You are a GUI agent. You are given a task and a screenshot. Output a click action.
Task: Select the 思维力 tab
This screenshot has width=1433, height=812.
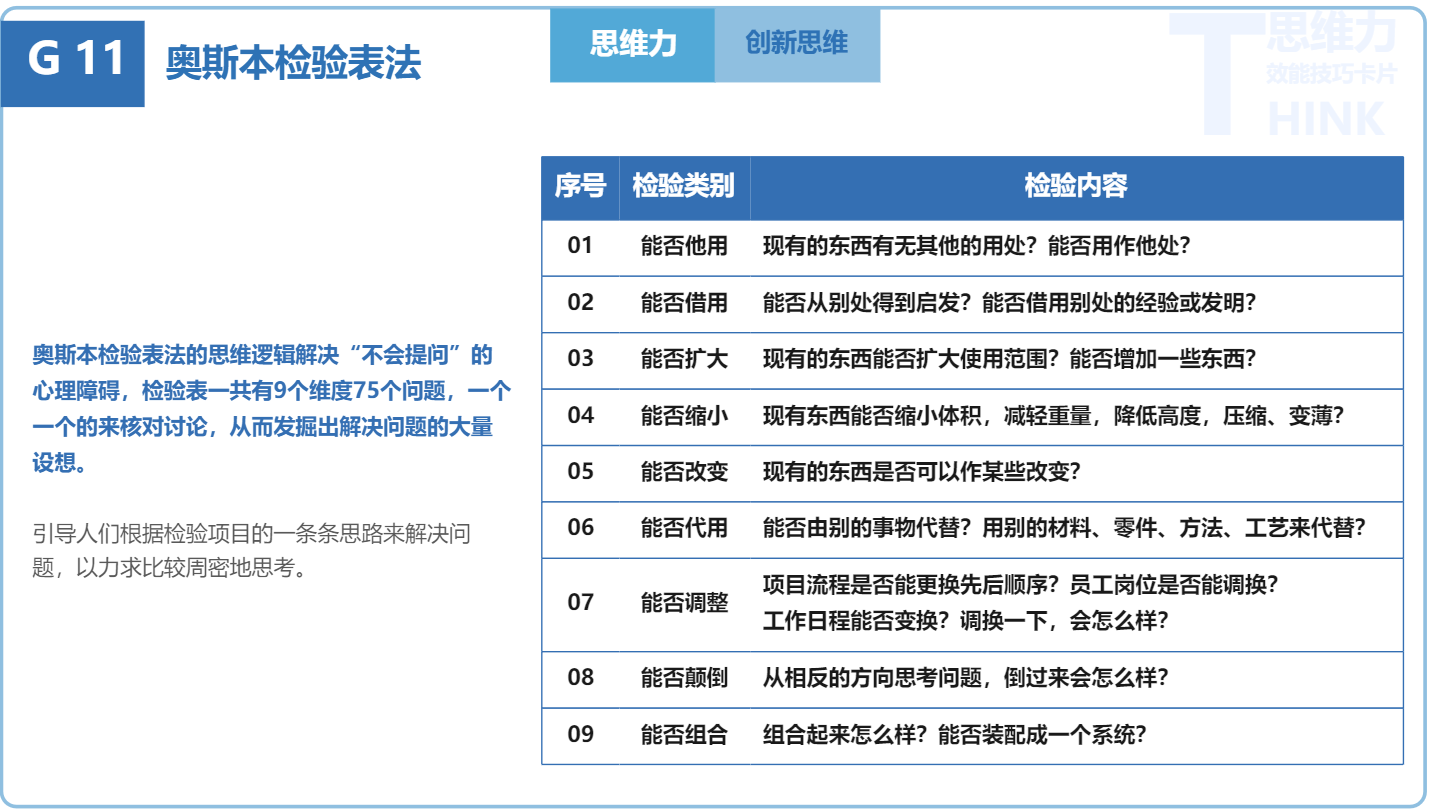[633, 44]
